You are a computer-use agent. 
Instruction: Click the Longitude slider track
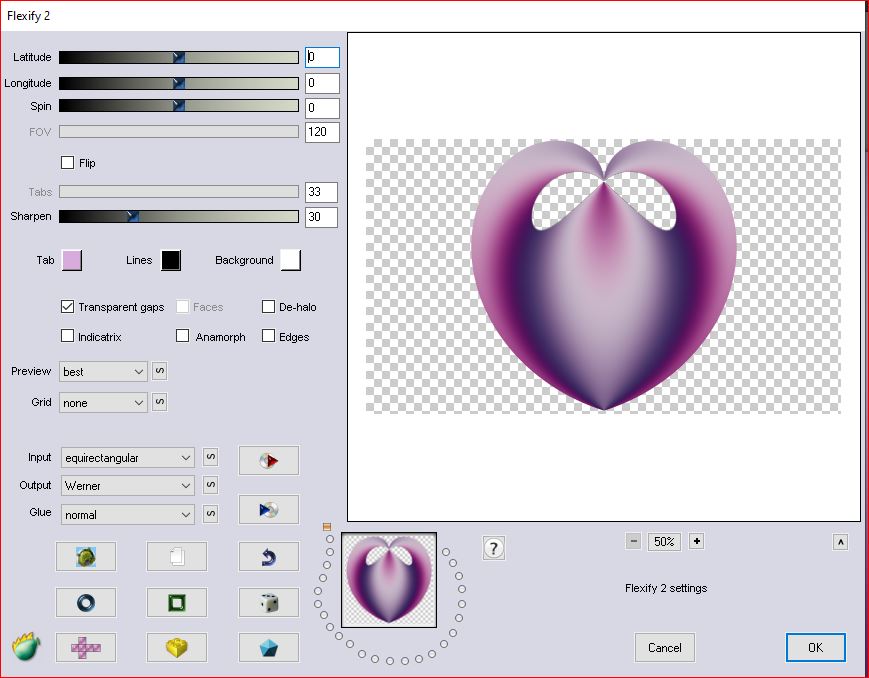click(179, 83)
